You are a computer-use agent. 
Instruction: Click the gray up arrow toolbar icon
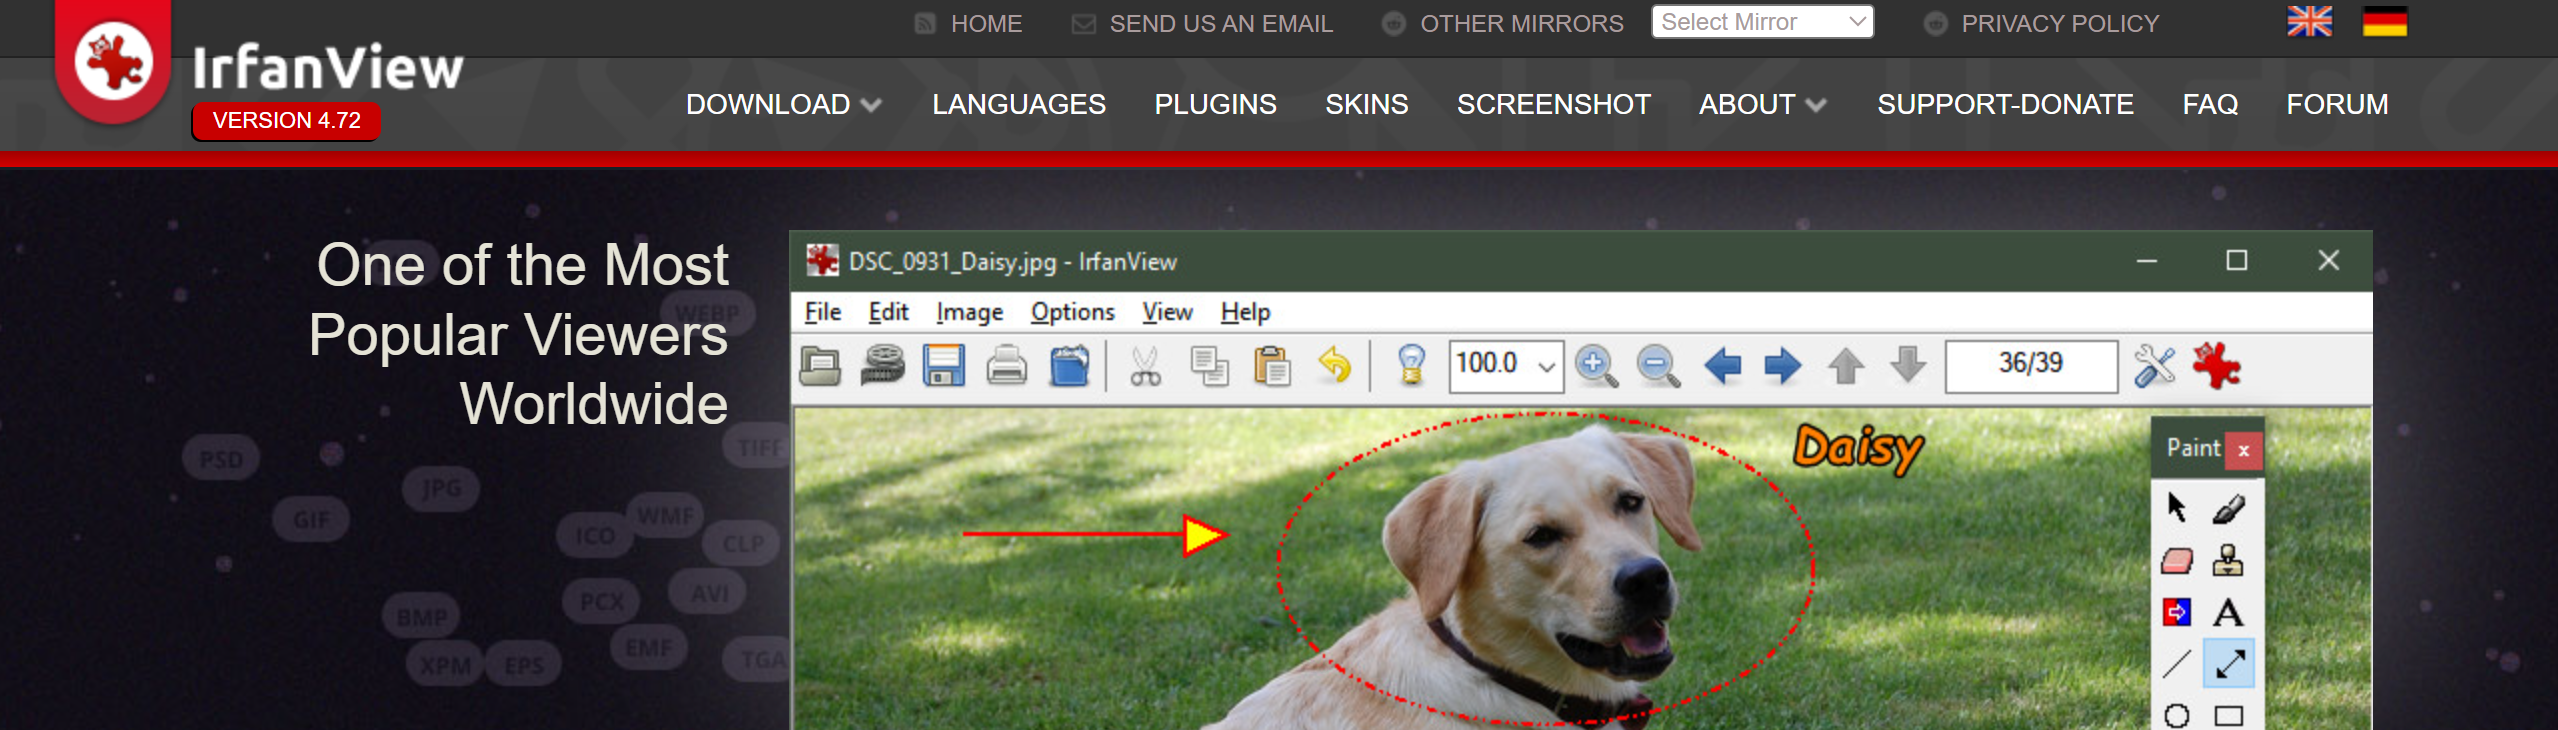click(x=1846, y=366)
